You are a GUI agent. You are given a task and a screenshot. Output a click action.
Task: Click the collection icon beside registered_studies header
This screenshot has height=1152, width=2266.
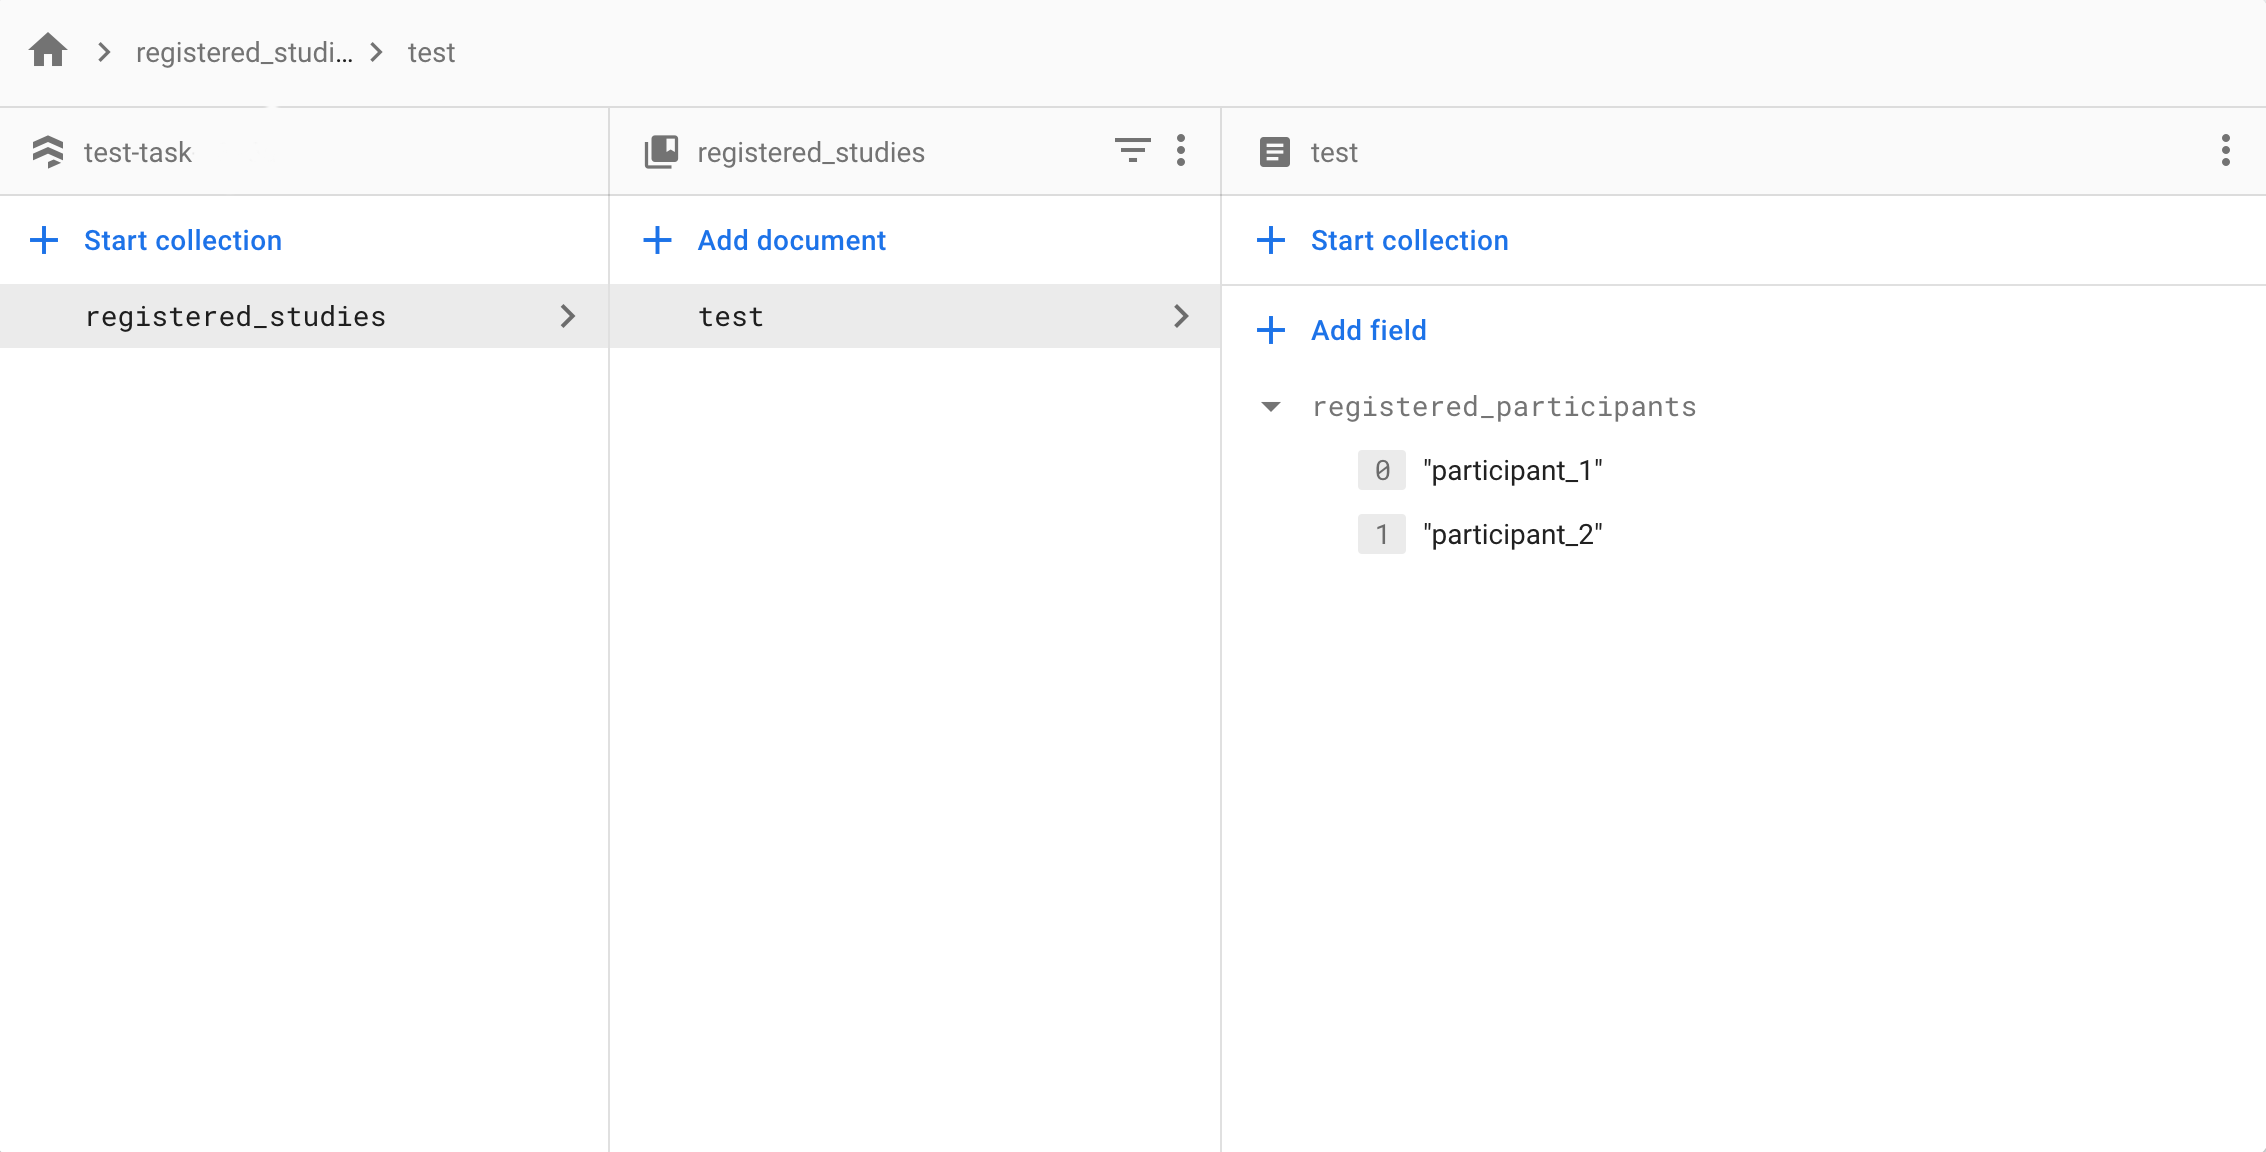661,152
